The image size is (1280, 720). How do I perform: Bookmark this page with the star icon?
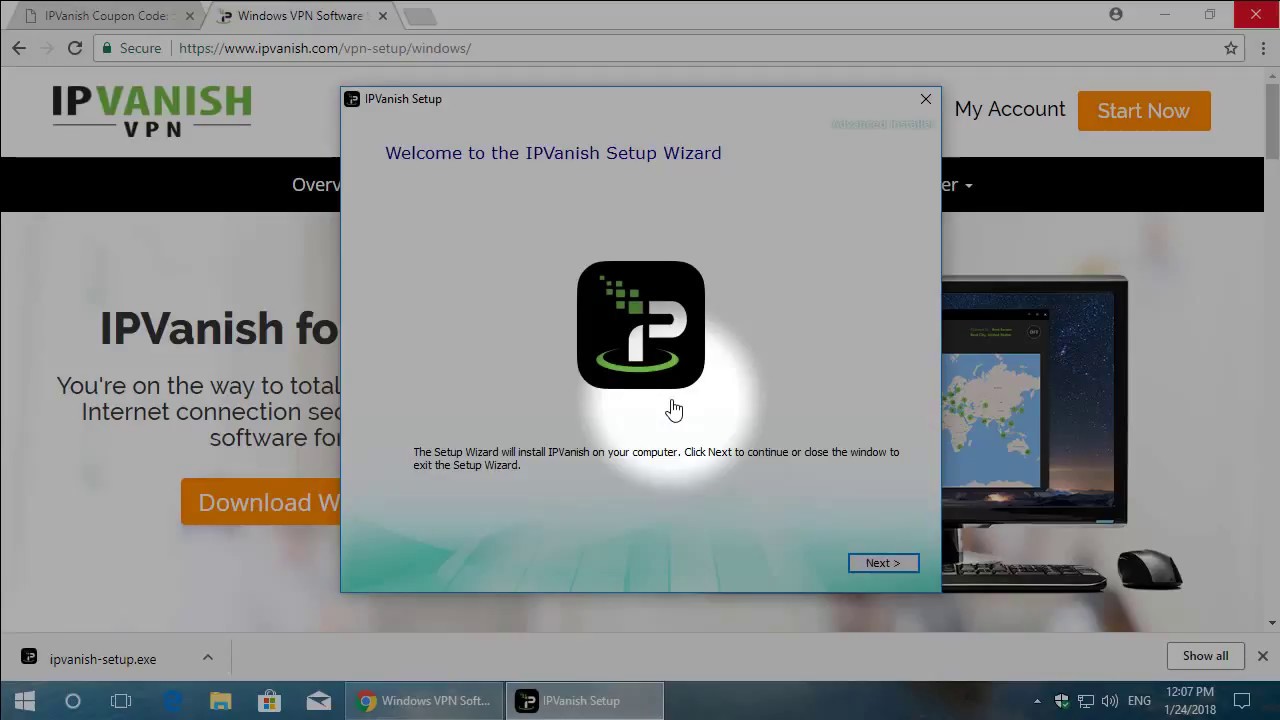[x=1231, y=48]
